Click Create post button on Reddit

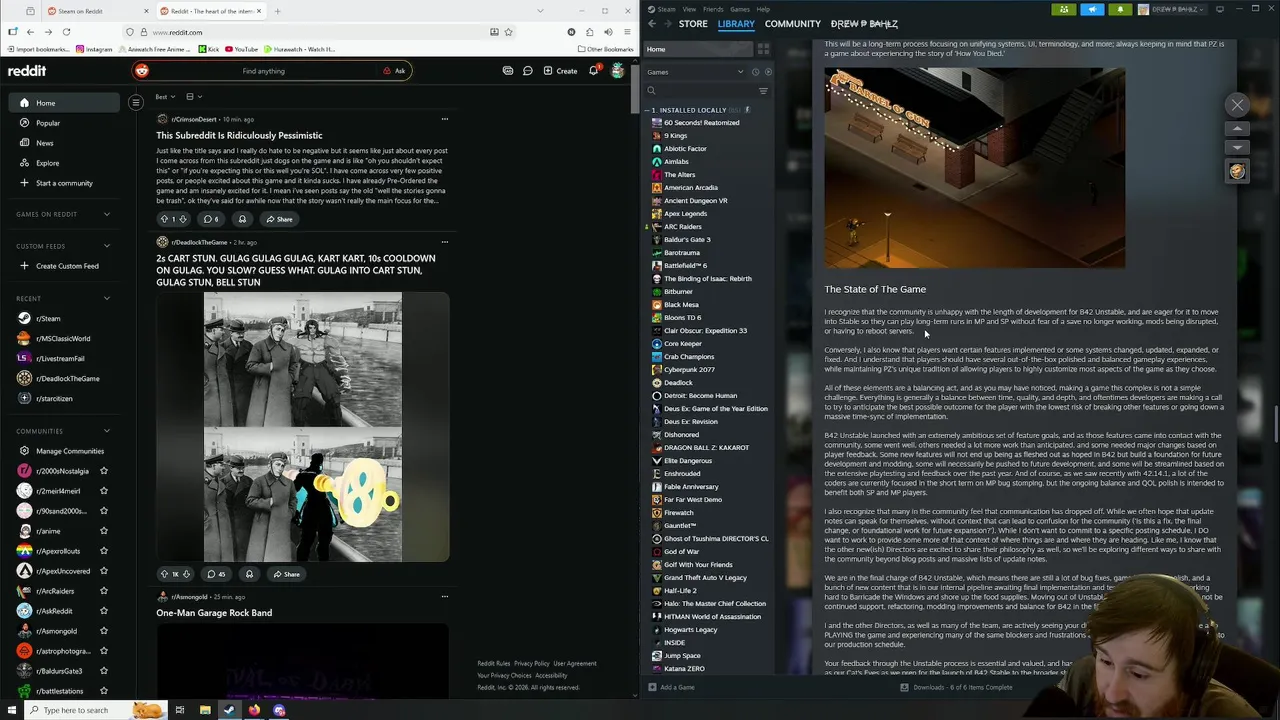560,71
